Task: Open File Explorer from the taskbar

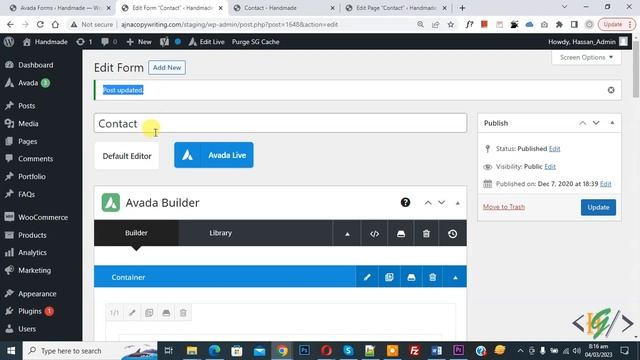Action: (x=192, y=351)
